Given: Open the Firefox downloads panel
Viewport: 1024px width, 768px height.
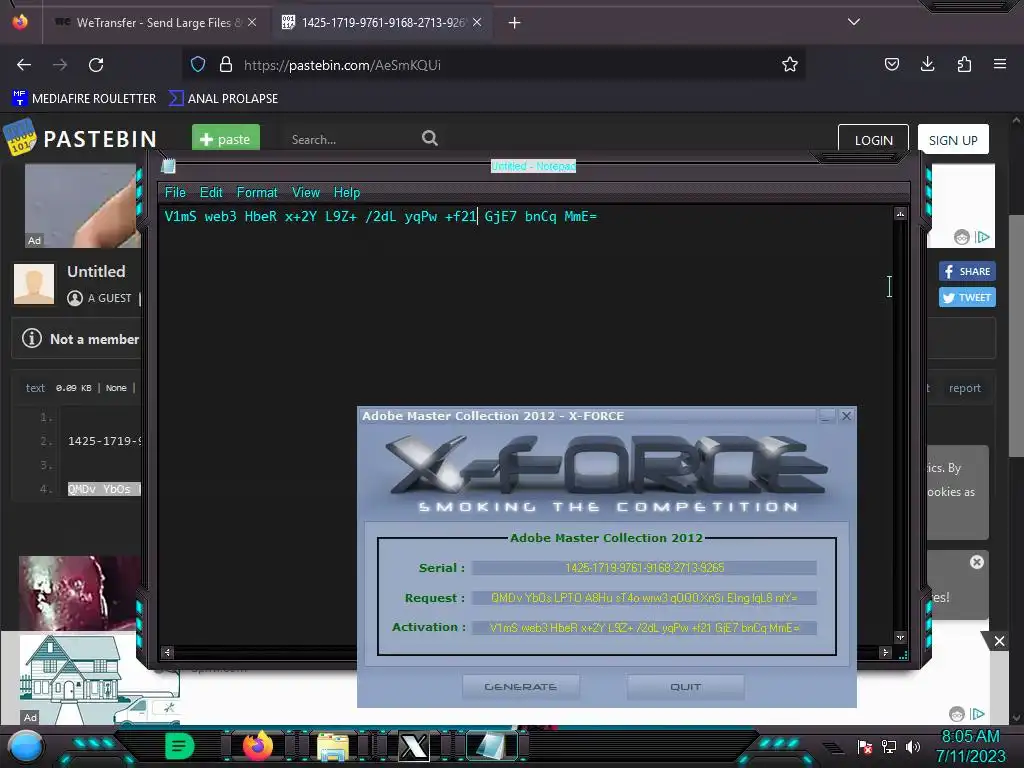Looking at the screenshot, I should coord(927,64).
